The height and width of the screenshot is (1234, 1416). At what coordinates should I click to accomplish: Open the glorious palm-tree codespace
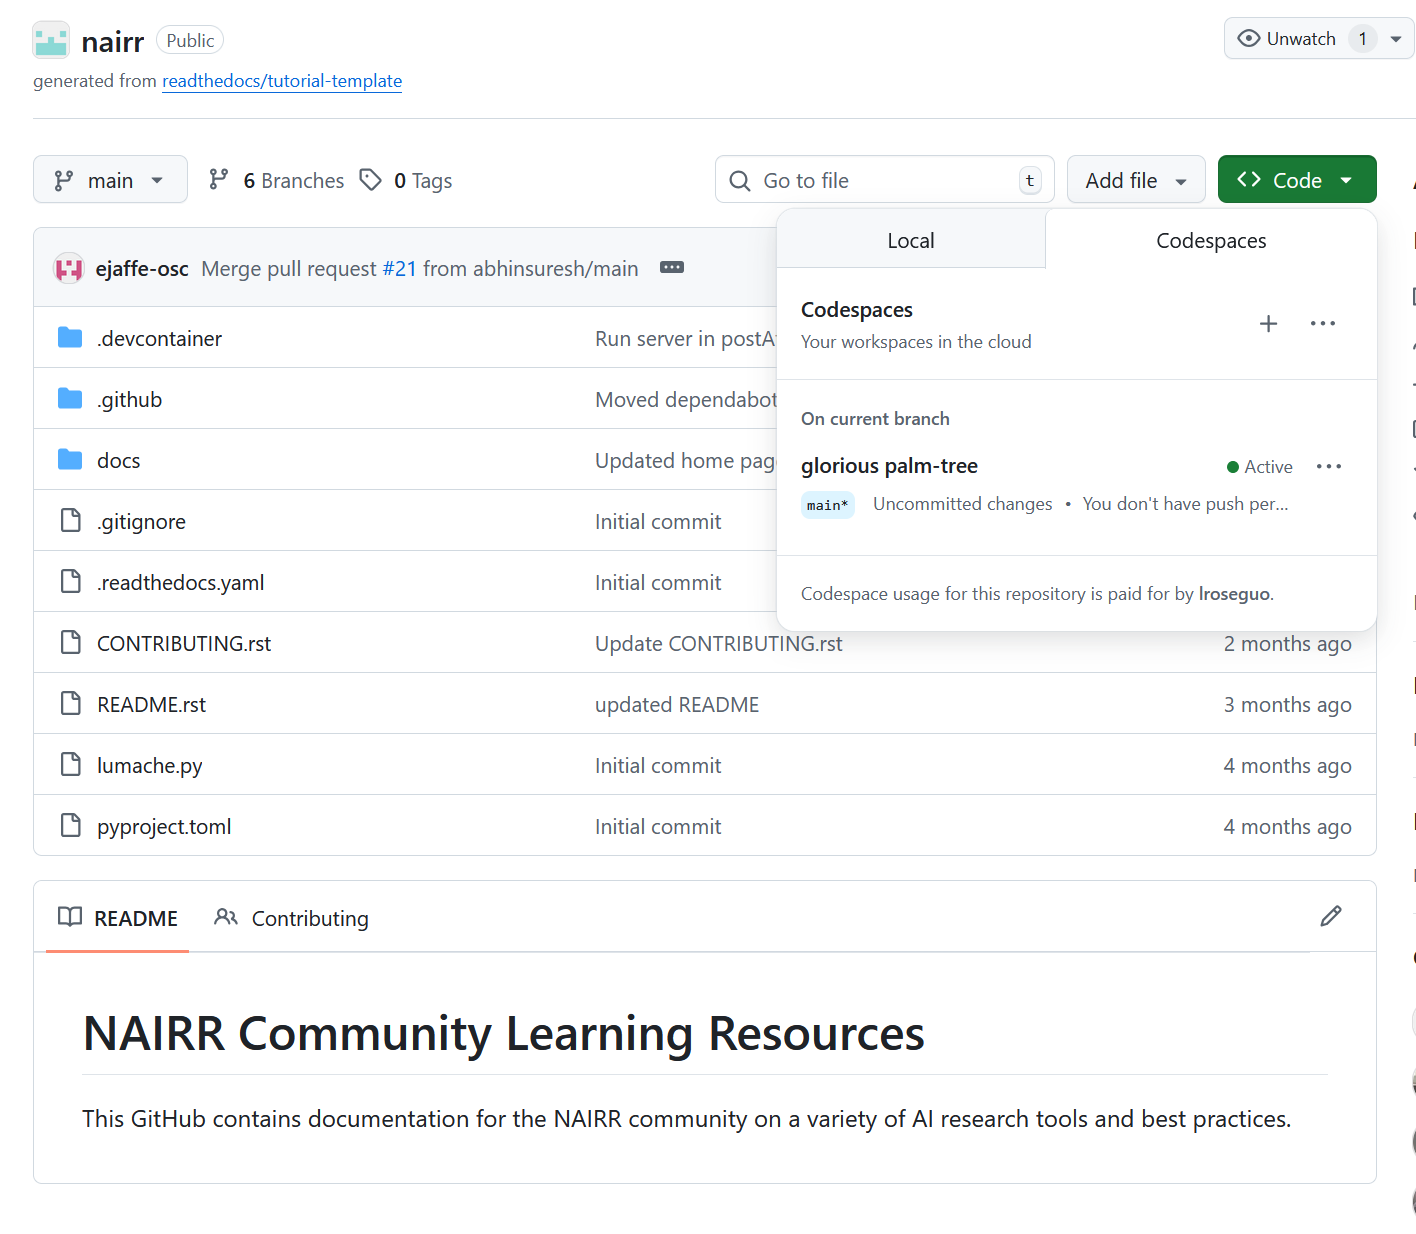(889, 466)
